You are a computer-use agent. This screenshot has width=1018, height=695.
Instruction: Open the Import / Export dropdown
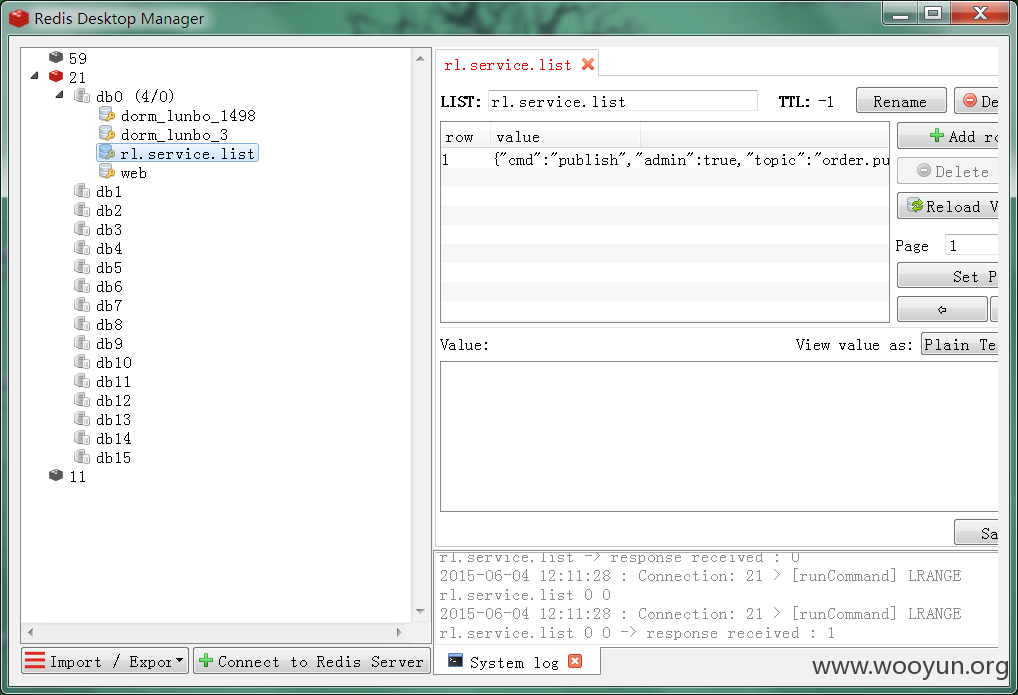pos(105,661)
